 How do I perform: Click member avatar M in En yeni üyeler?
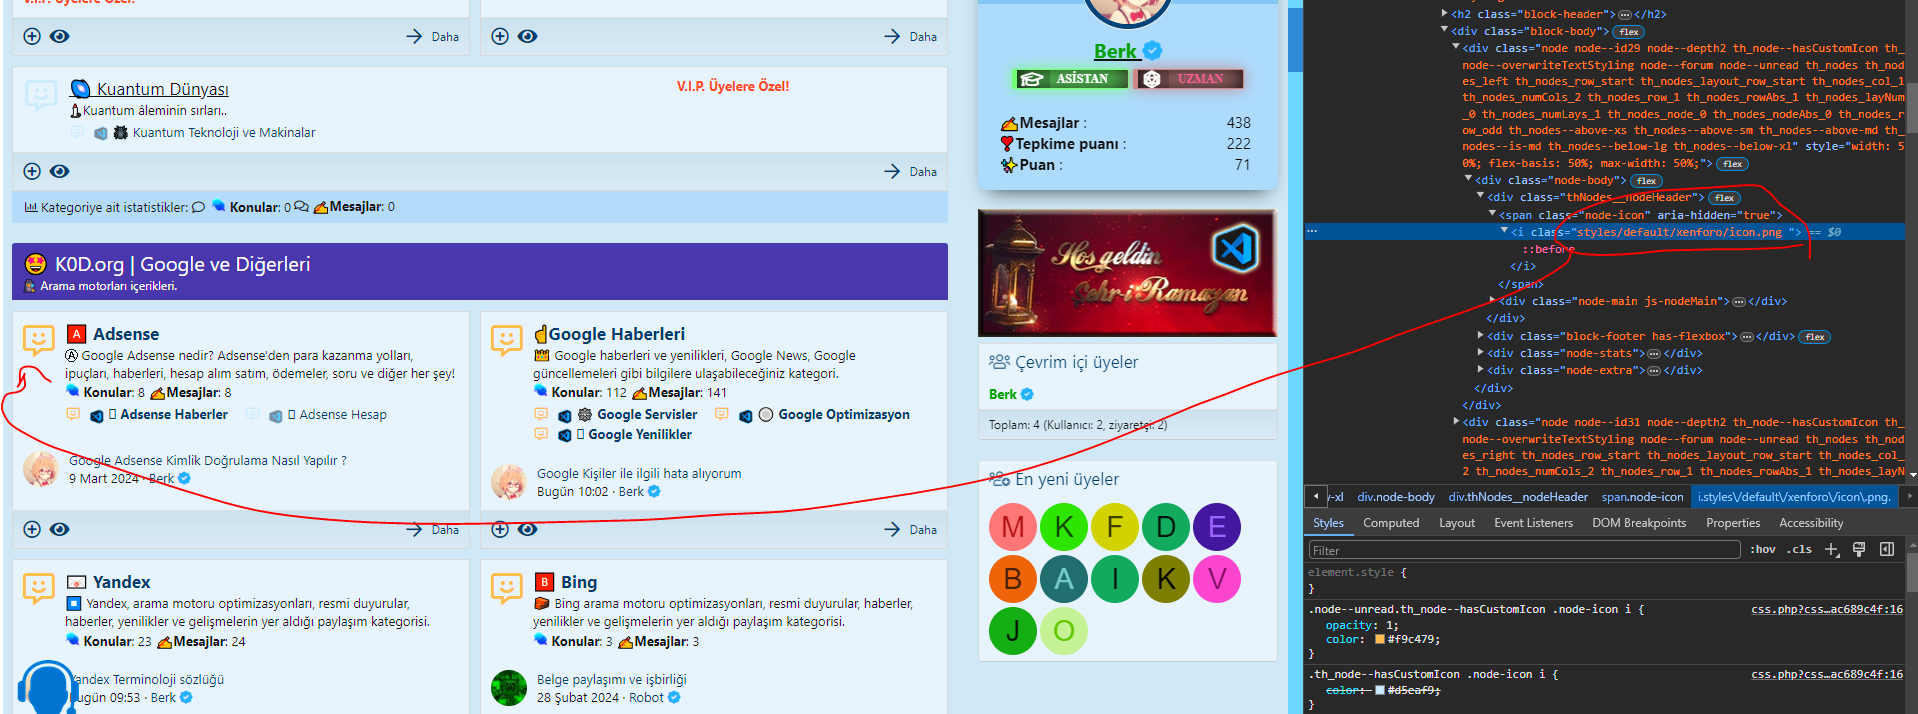pos(1013,527)
